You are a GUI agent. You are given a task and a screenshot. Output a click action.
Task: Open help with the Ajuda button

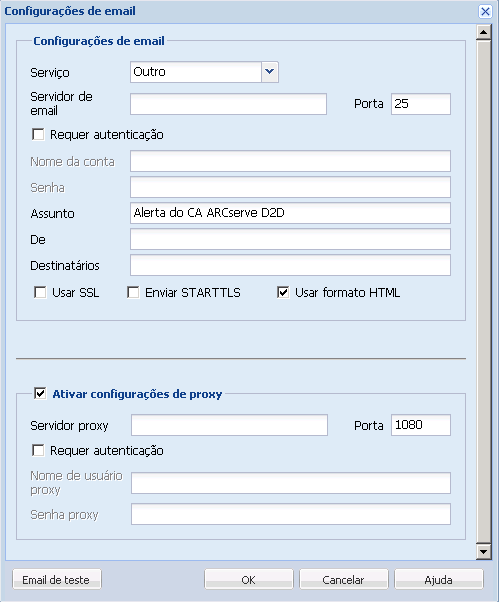coord(439,579)
